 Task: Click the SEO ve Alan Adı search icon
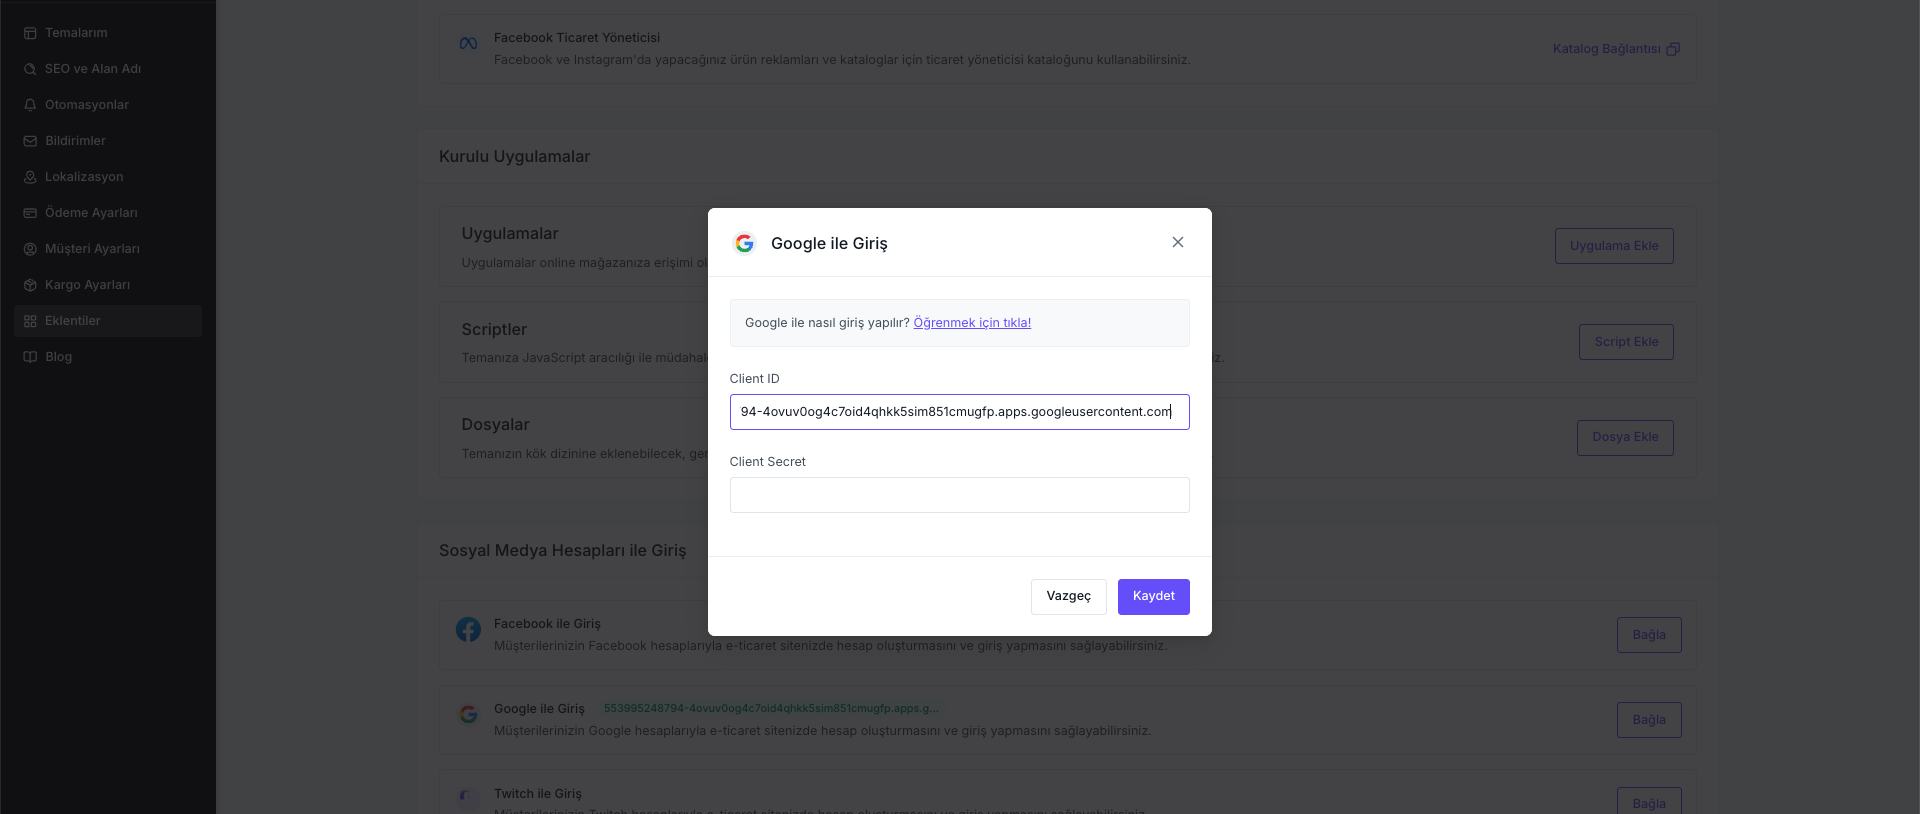click(x=30, y=69)
